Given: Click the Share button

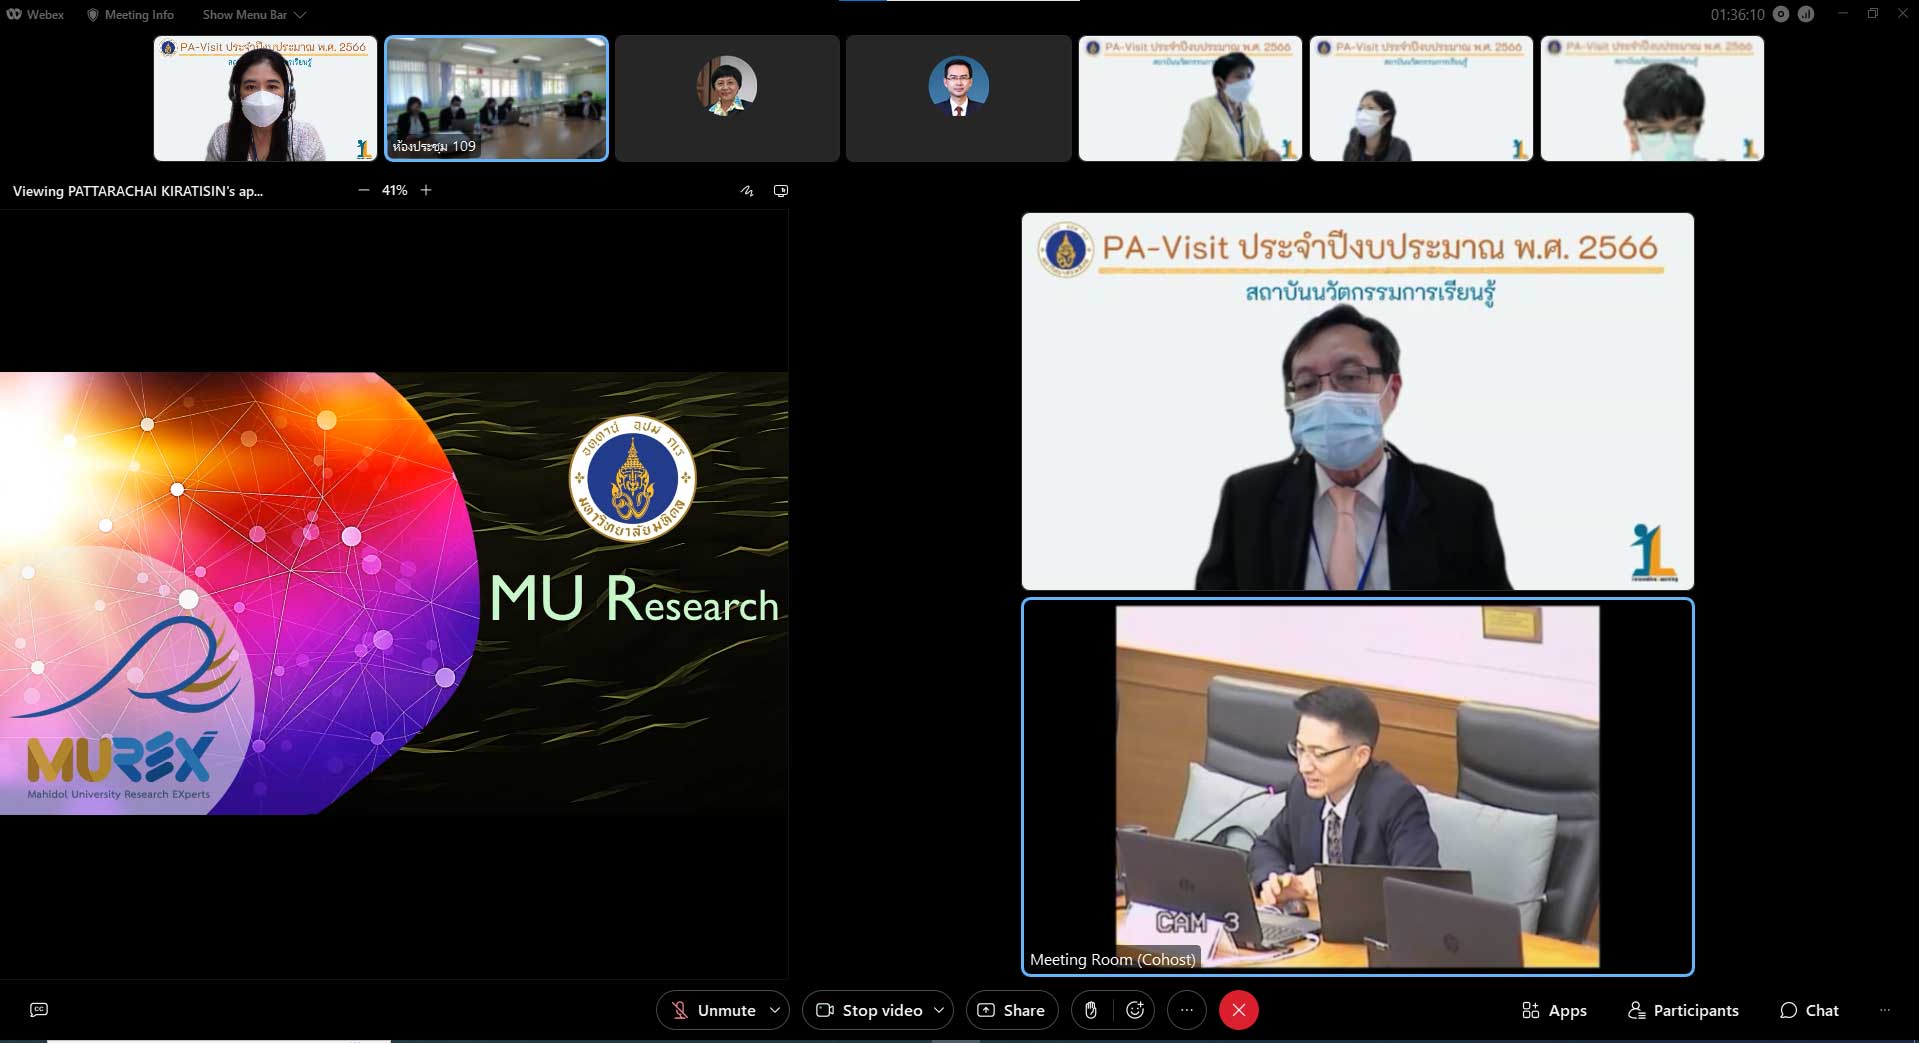Looking at the screenshot, I should click(1011, 1010).
